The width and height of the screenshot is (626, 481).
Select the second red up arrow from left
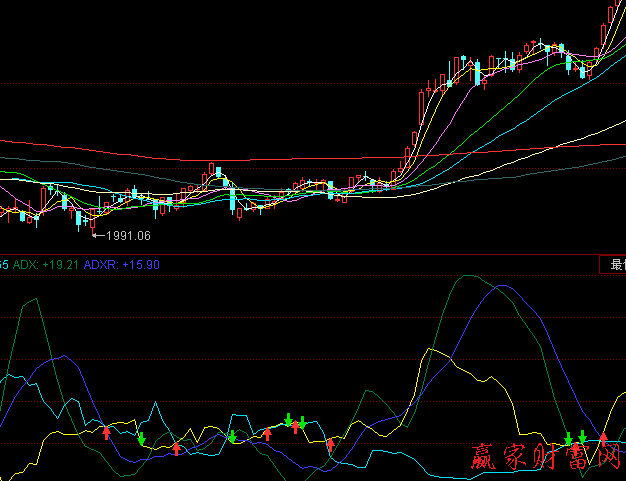(x=177, y=448)
